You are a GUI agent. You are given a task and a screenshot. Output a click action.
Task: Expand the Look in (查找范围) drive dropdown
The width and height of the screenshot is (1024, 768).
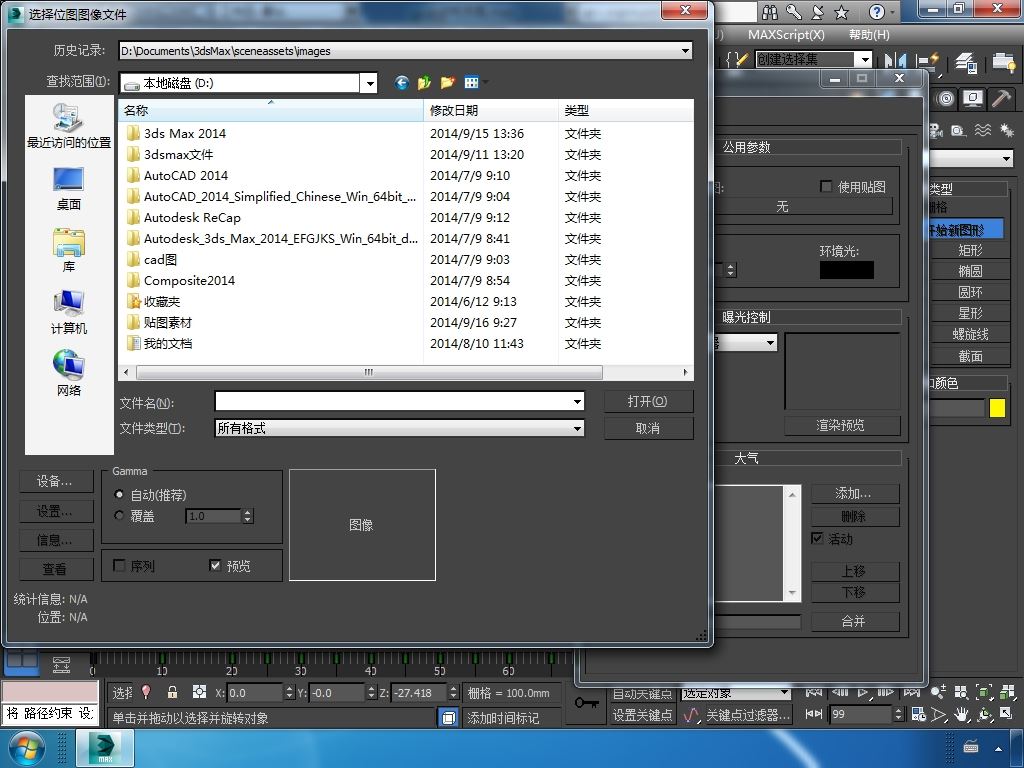point(370,83)
